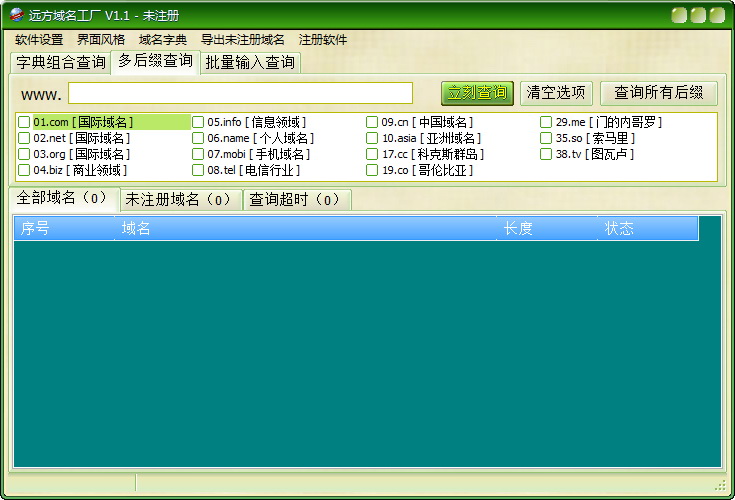The height and width of the screenshot is (500, 735).
Task: Check the 02.net 国际域名 checkbox
Action: click(24, 138)
